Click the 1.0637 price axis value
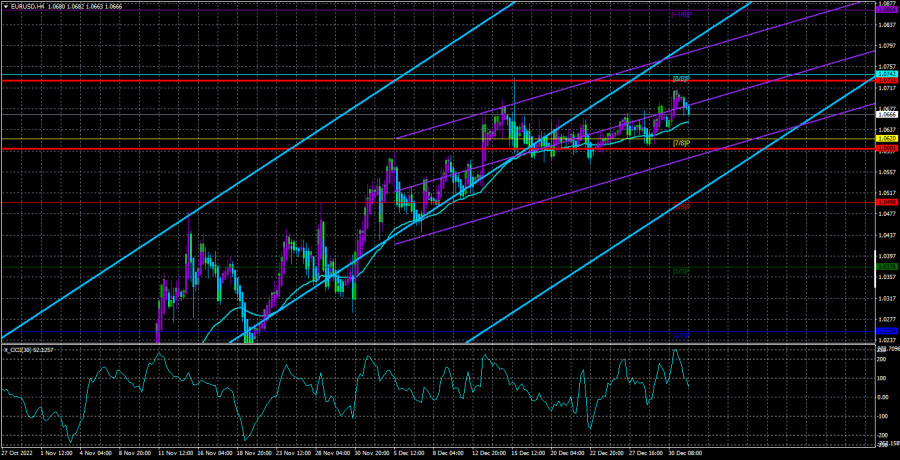This screenshot has width=900, height=460. [887, 129]
